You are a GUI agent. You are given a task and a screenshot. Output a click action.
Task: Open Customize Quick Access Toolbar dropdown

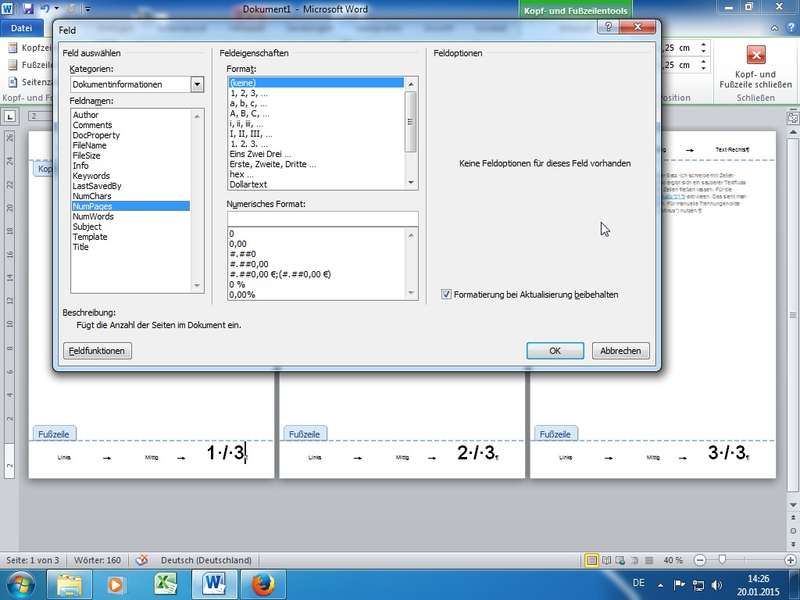pyautogui.click(x=88, y=9)
